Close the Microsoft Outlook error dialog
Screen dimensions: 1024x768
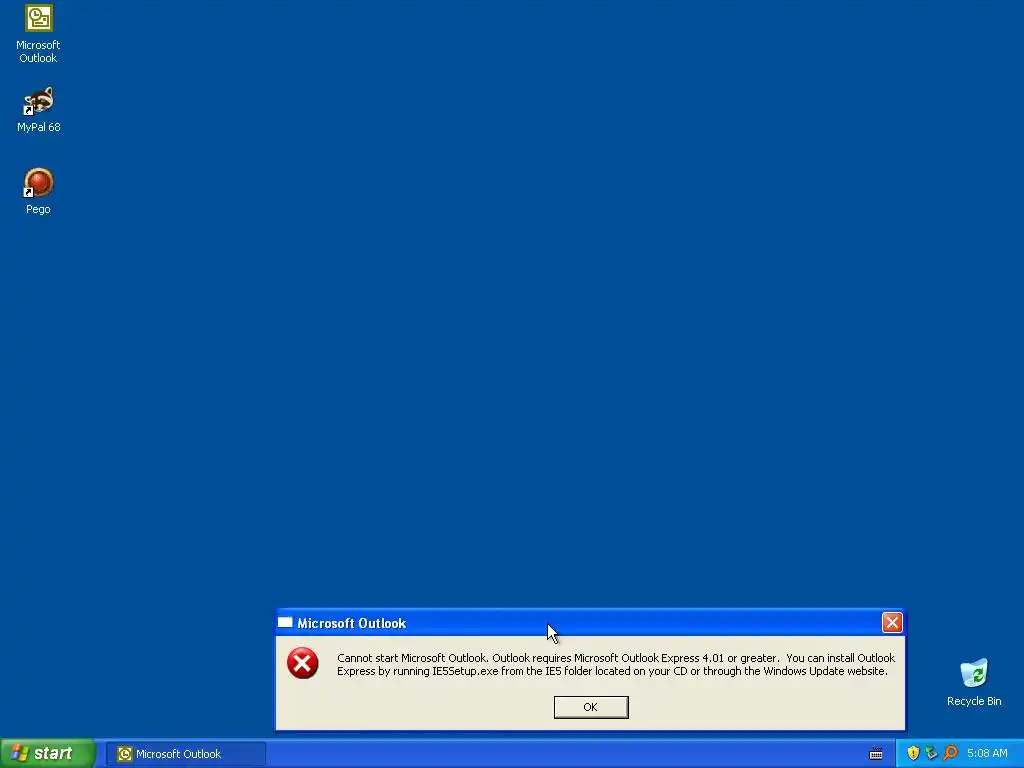click(x=891, y=622)
